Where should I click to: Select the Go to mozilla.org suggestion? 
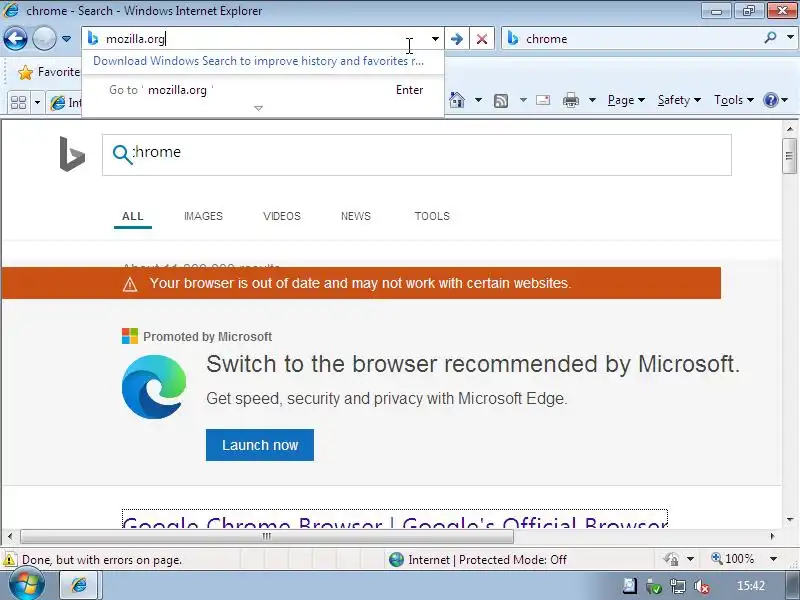[263, 90]
